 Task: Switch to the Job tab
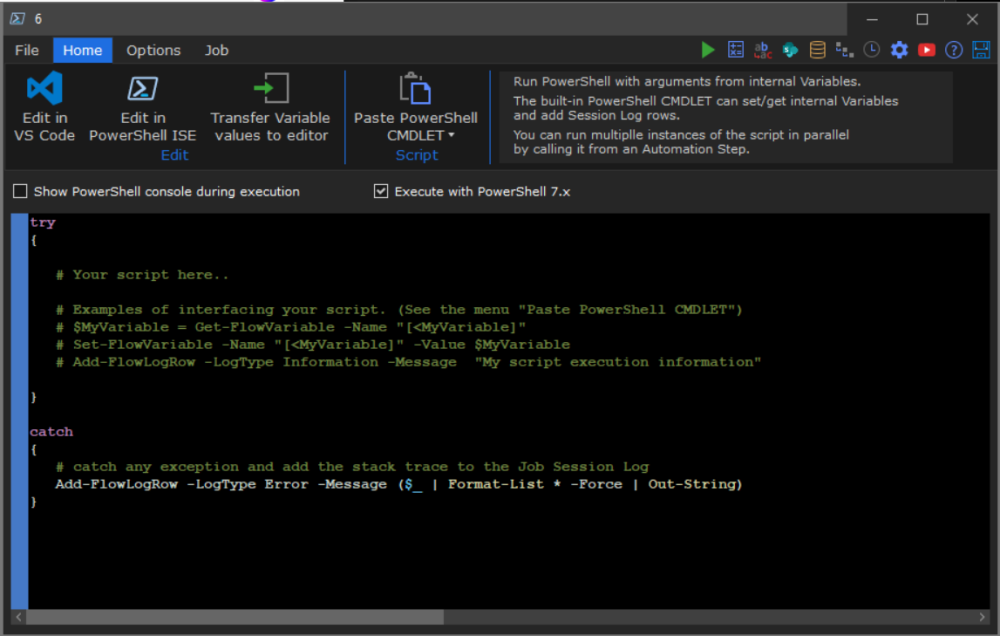tap(216, 50)
